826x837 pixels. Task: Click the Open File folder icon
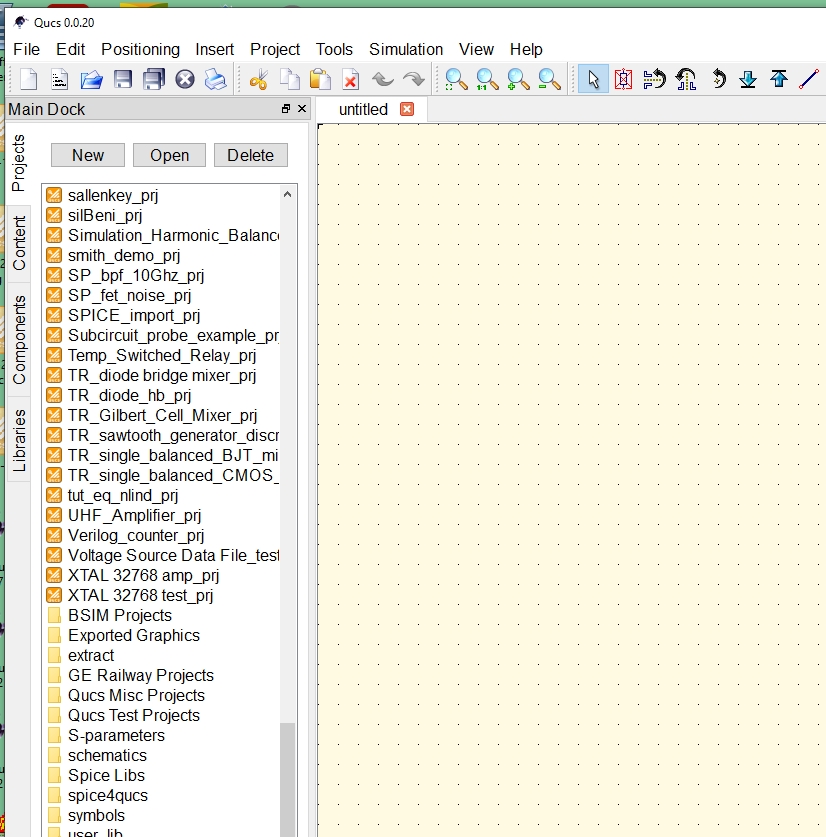(x=89, y=79)
